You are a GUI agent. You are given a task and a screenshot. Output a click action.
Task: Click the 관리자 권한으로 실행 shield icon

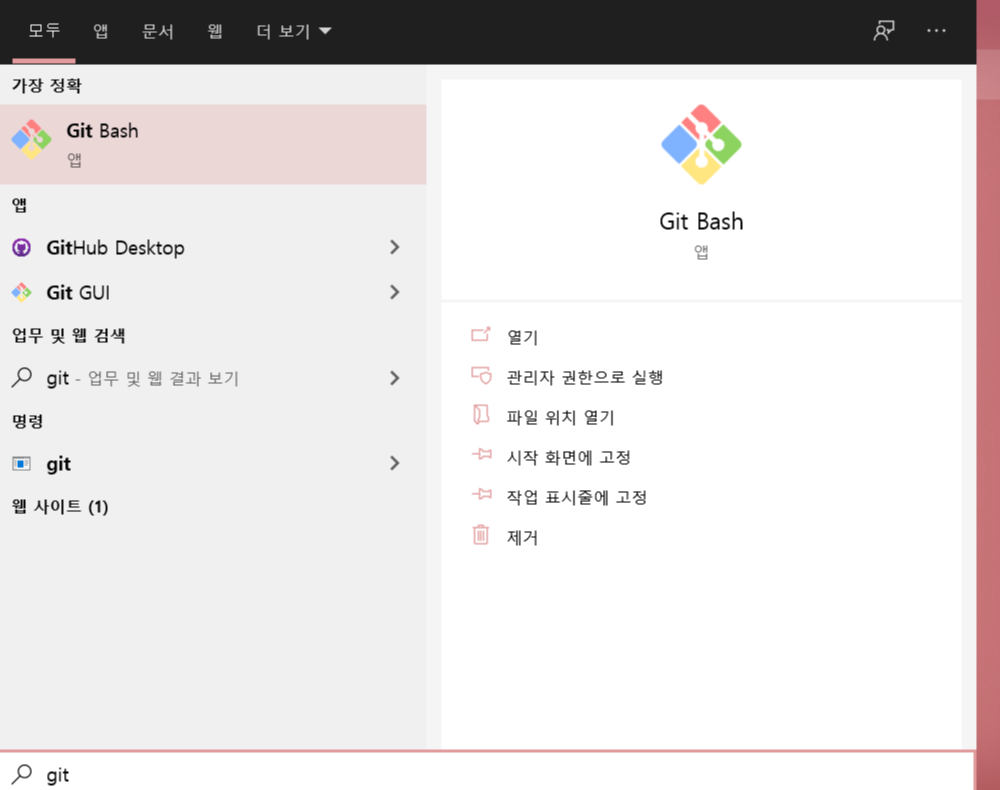coord(481,375)
